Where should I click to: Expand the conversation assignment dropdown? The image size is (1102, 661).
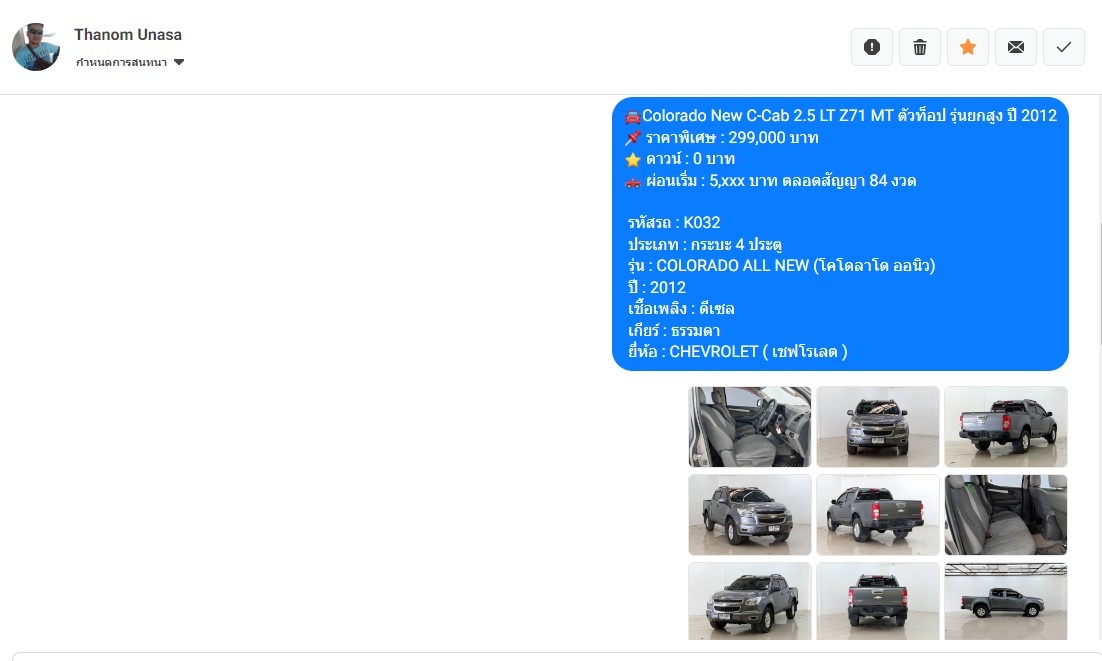130,63
